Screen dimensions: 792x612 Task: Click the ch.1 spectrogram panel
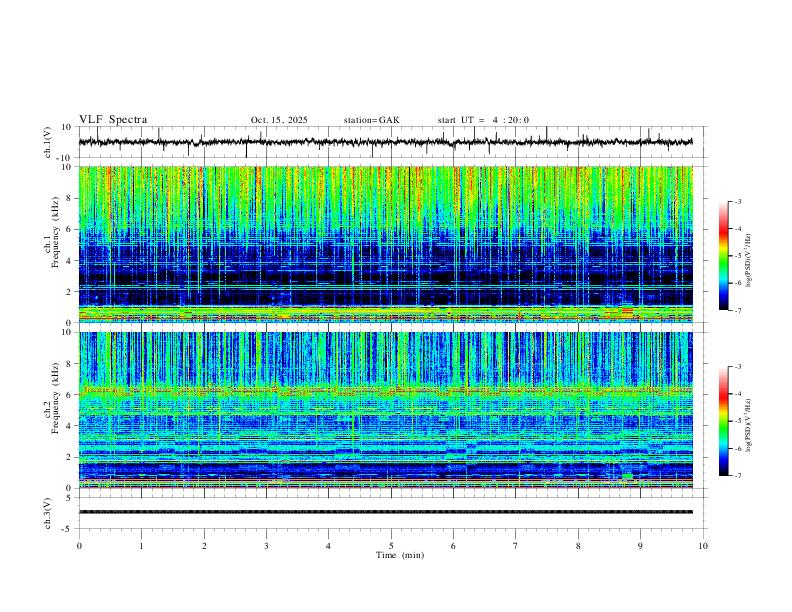click(x=385, y=244)
